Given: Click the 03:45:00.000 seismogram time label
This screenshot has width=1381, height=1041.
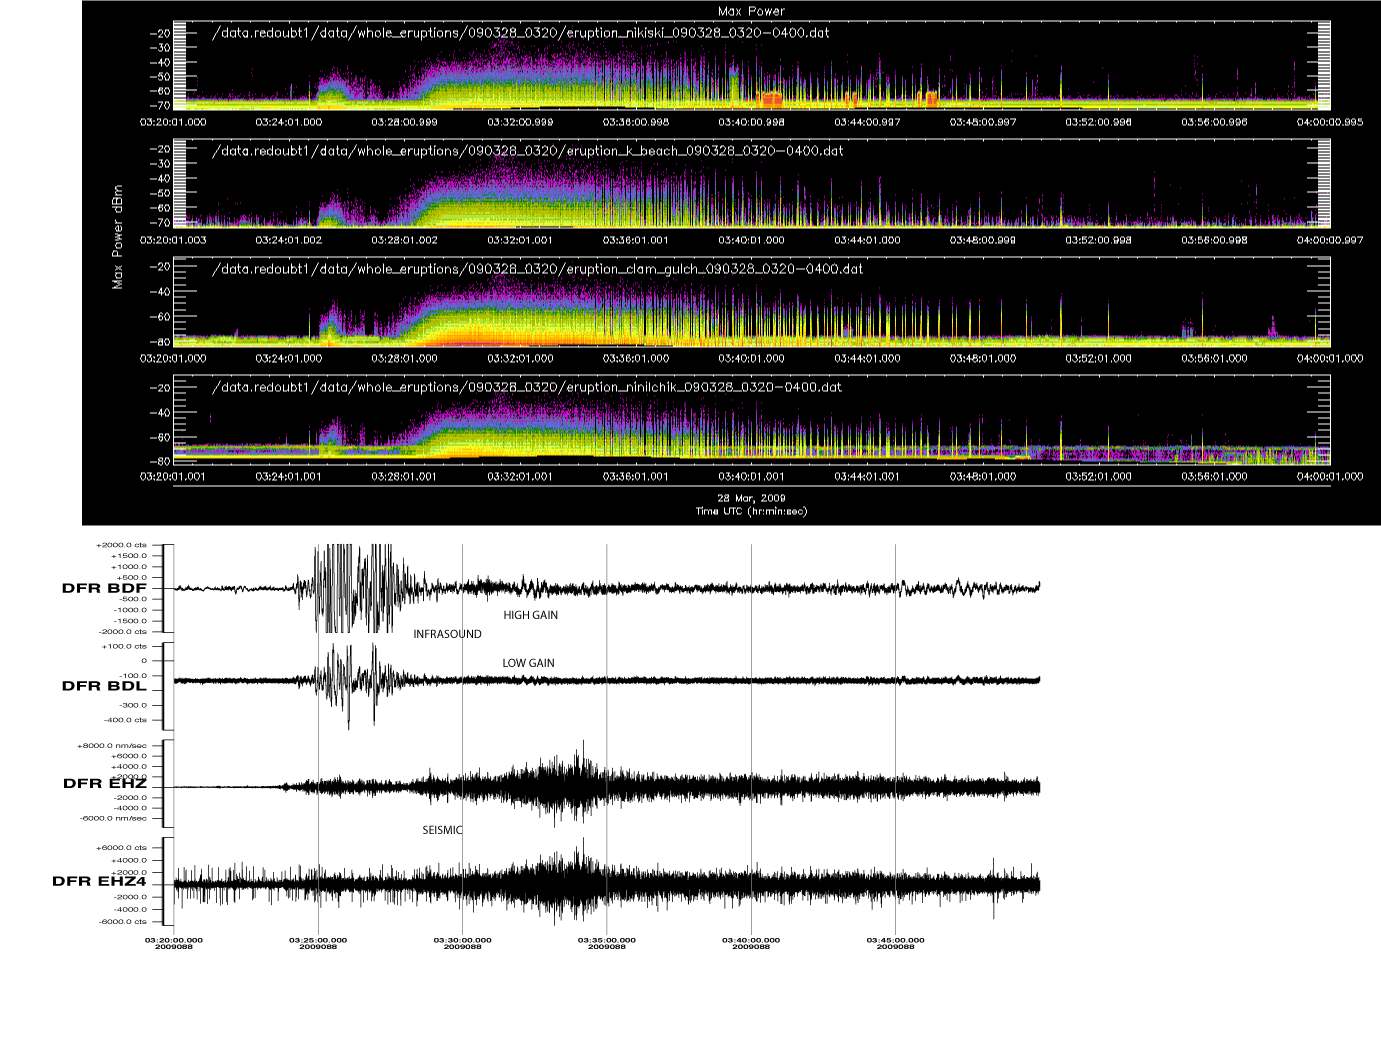Looking at the screenshot, I should point(895,940).
